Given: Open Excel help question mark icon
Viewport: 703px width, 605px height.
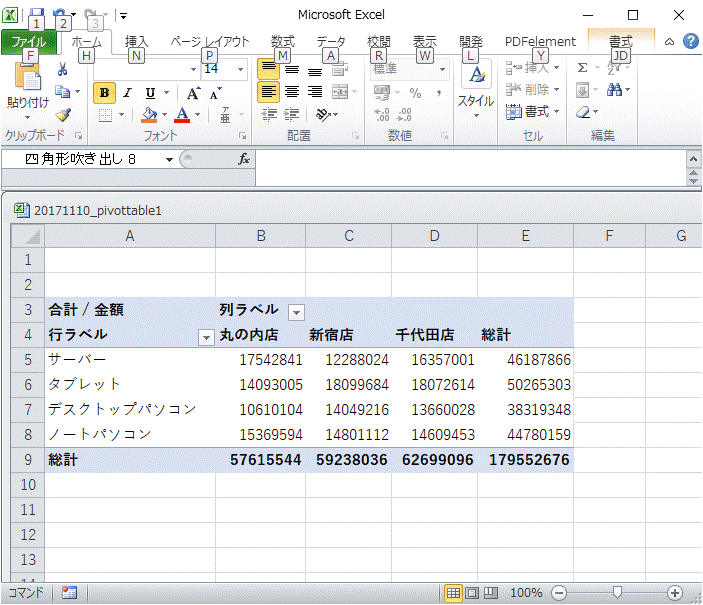Looking at the screenshot, I should [x=690, y=41].
